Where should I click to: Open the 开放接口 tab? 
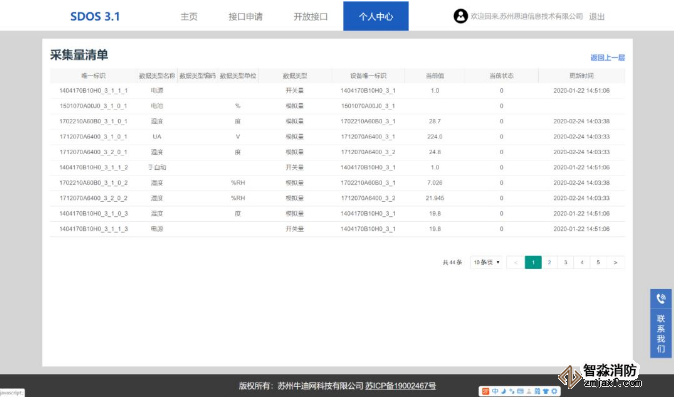[310, 16]
